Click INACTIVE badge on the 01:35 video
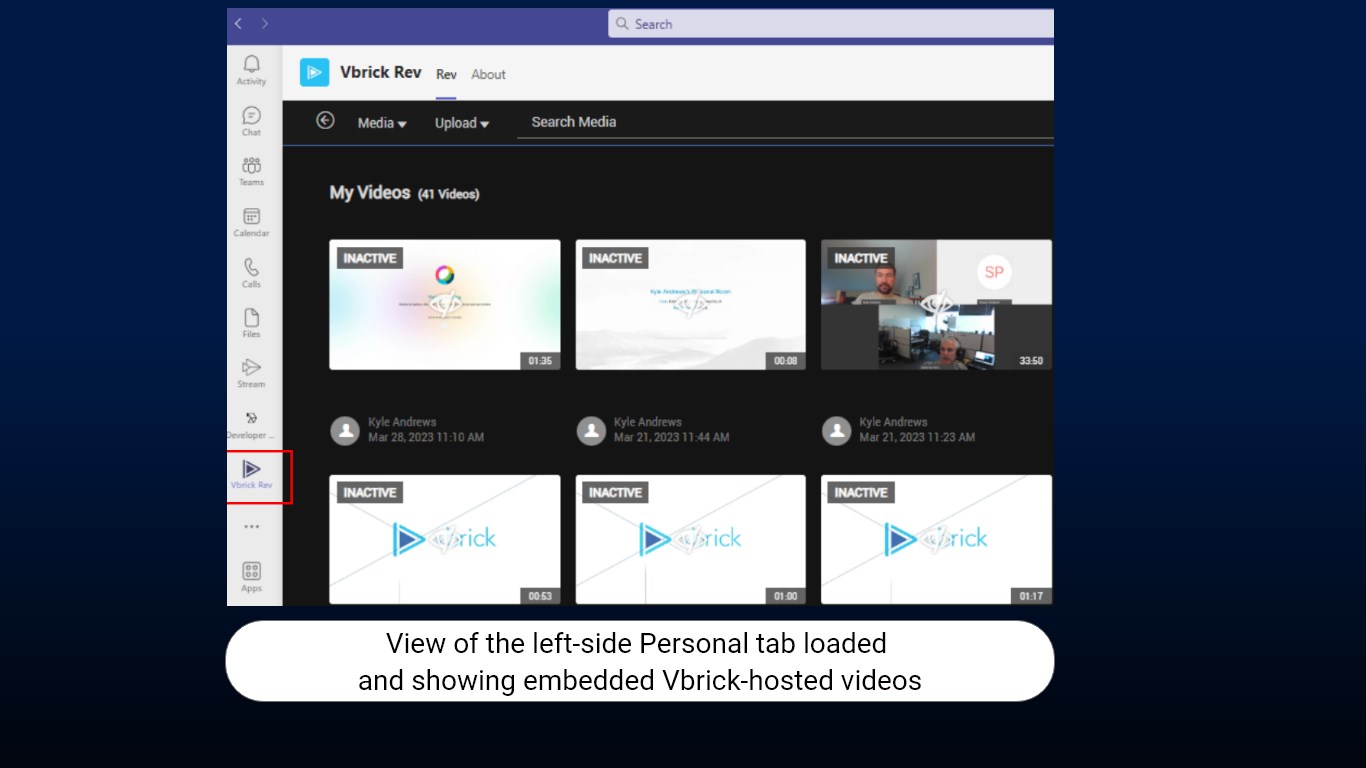The height and width of the screenshot is (768, 1366). click(370, 258)
